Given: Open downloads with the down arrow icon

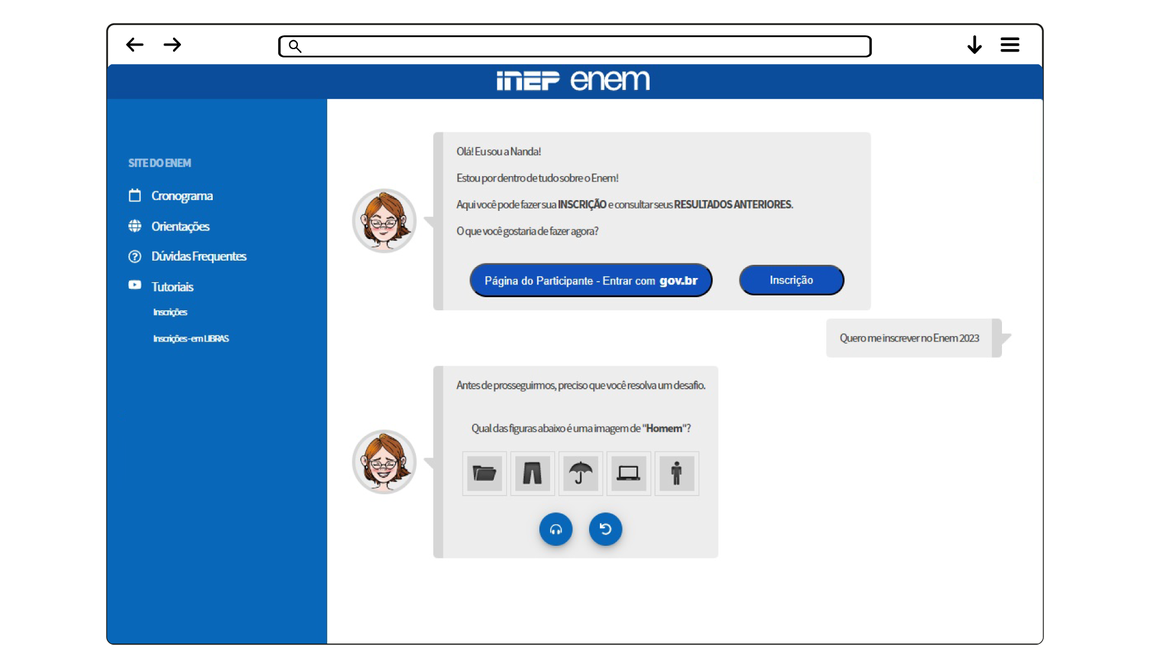Looking at the screenshot, I should [974, 45].
